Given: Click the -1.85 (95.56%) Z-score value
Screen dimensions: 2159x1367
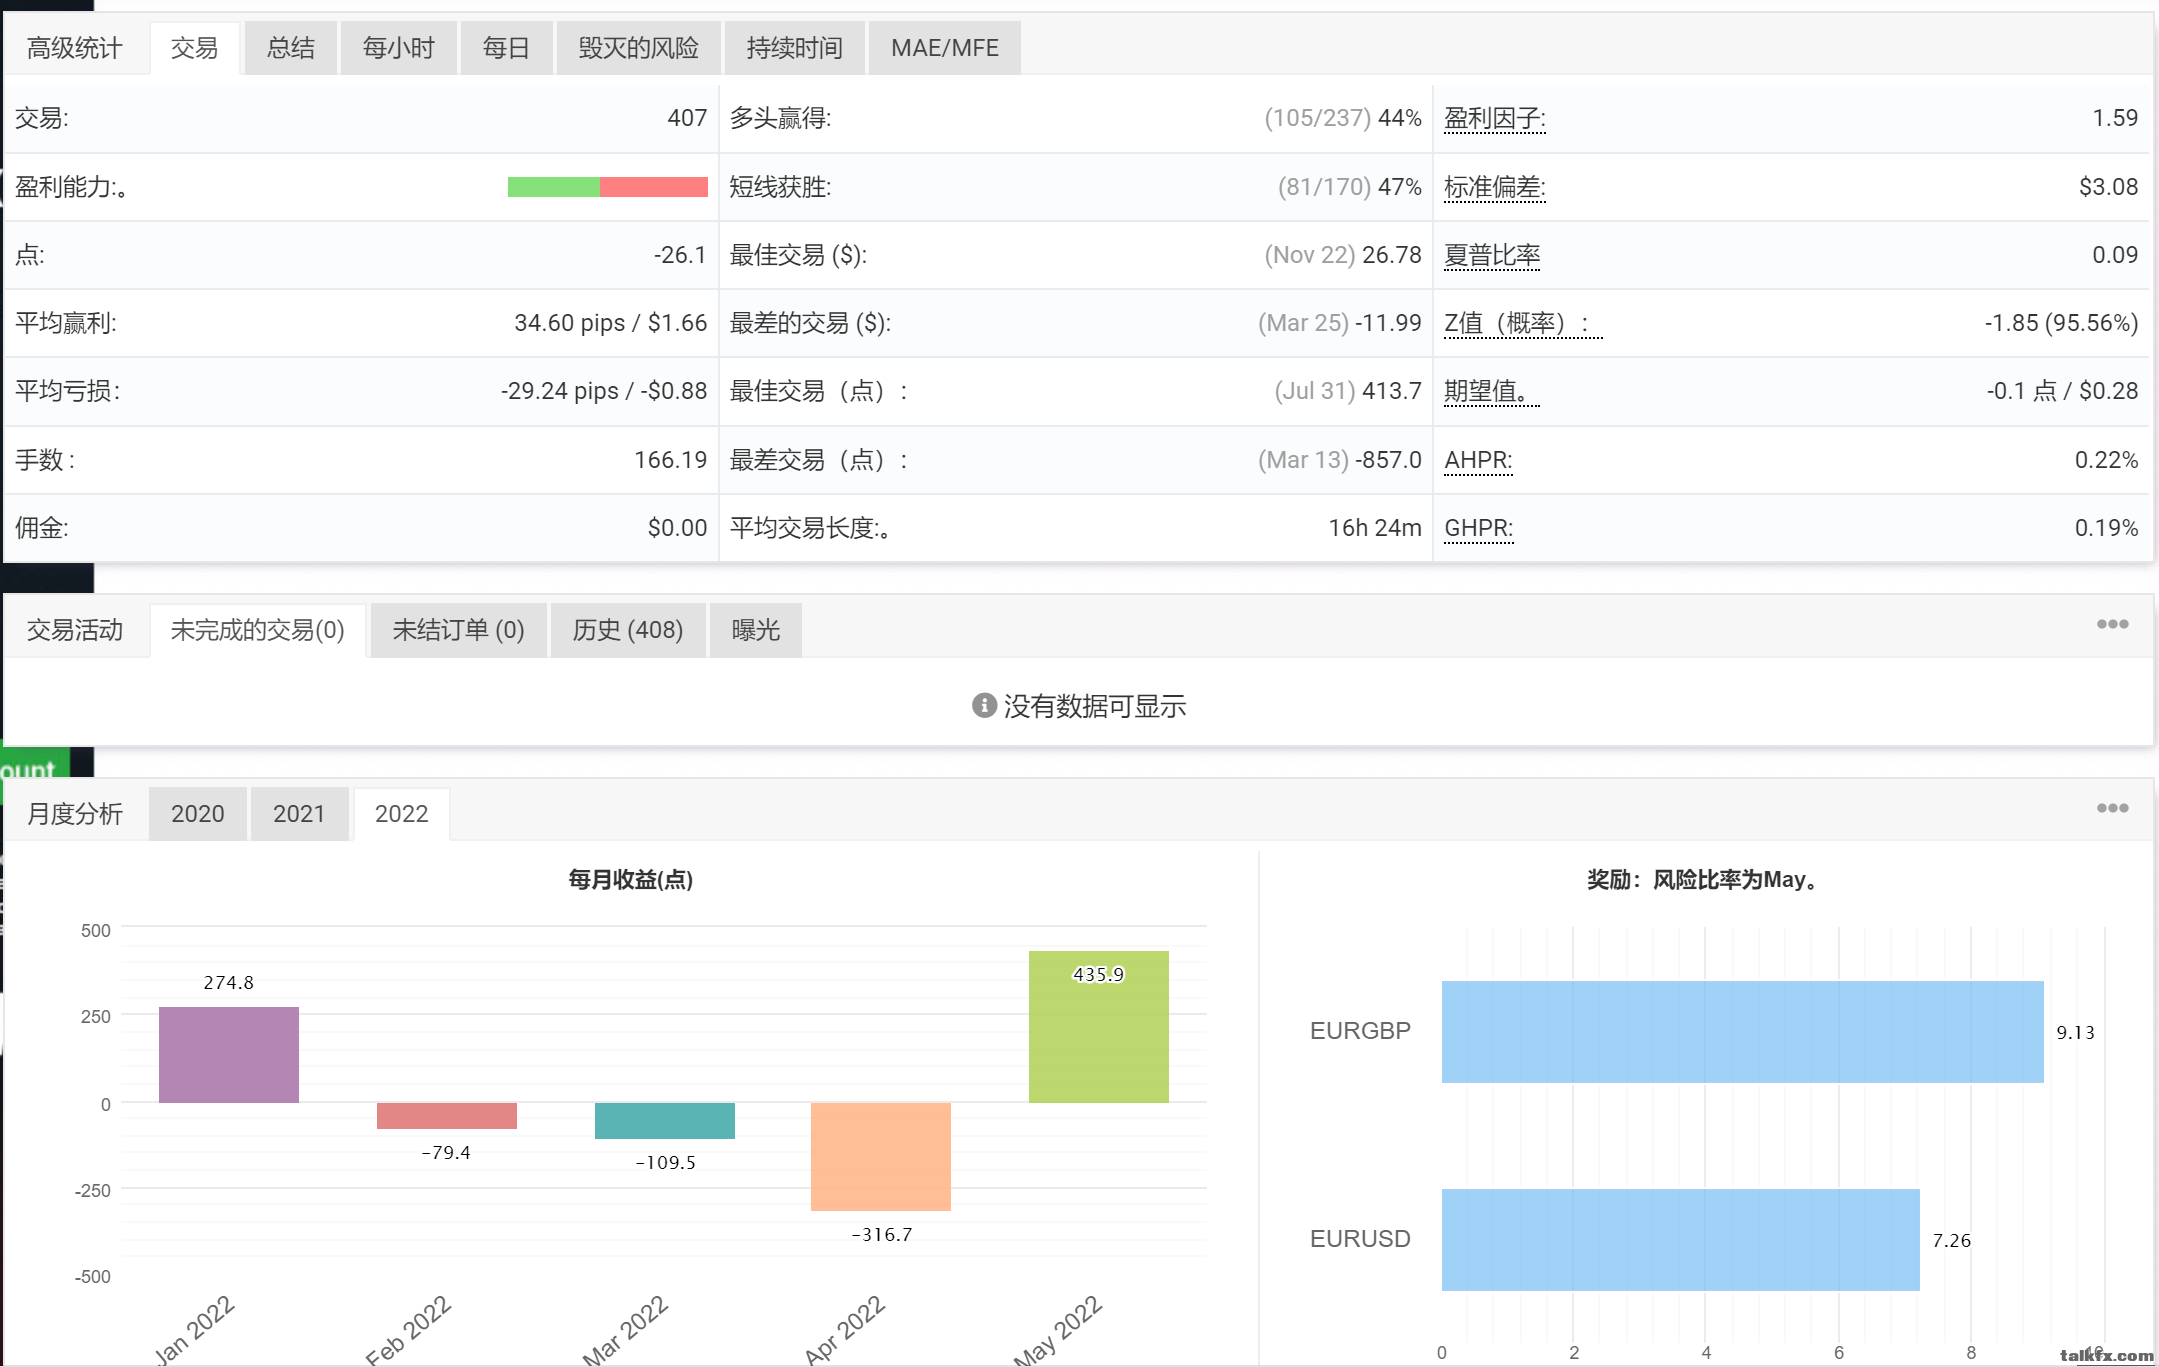Looking at the screenshot, I should coord(2062,323).
